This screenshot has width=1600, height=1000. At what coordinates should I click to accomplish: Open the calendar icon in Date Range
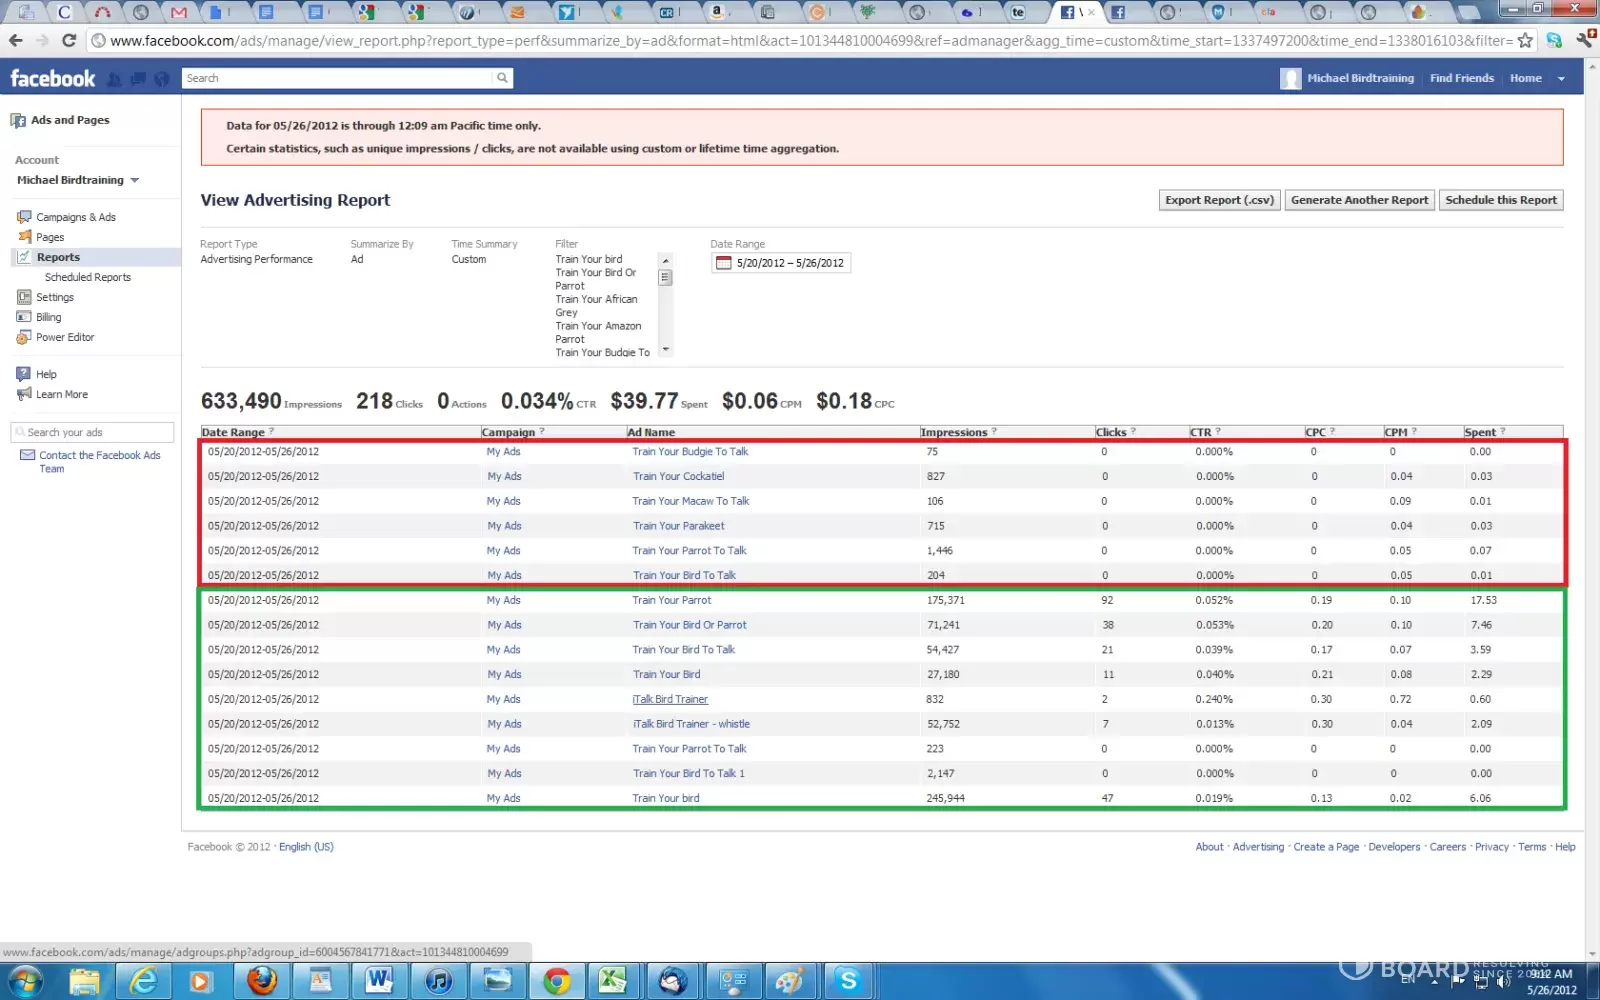click(x=724, y=263)
